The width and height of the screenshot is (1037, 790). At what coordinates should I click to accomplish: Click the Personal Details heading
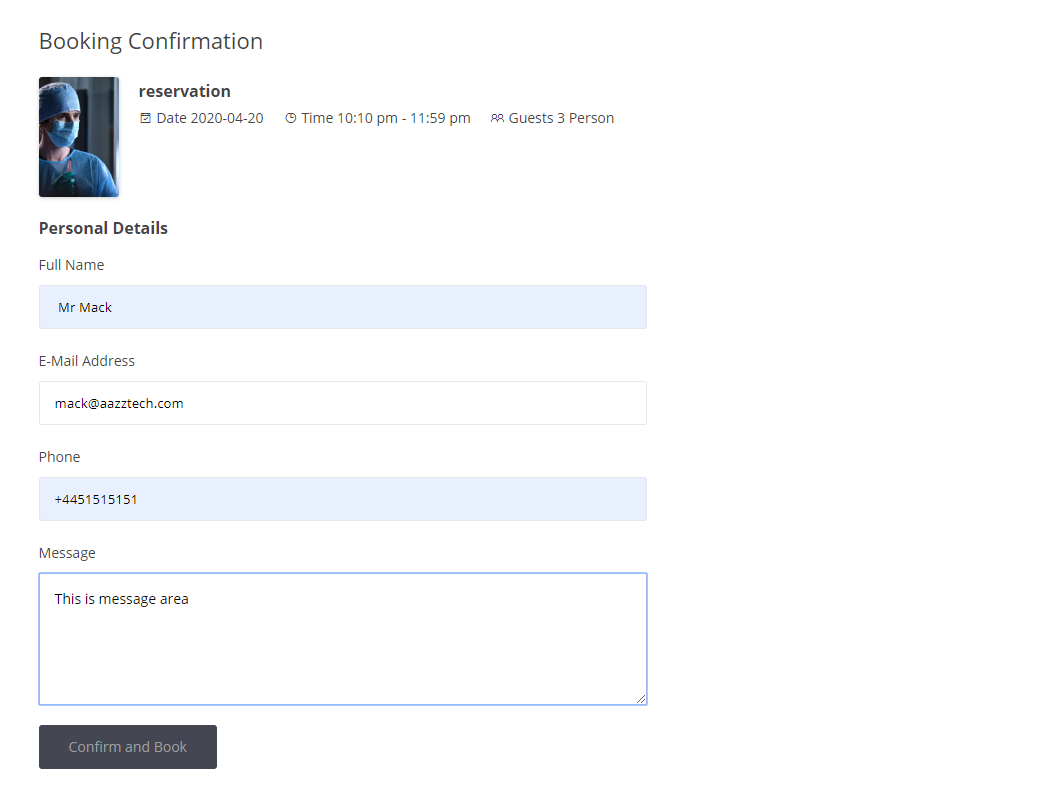tap(103, 228)
